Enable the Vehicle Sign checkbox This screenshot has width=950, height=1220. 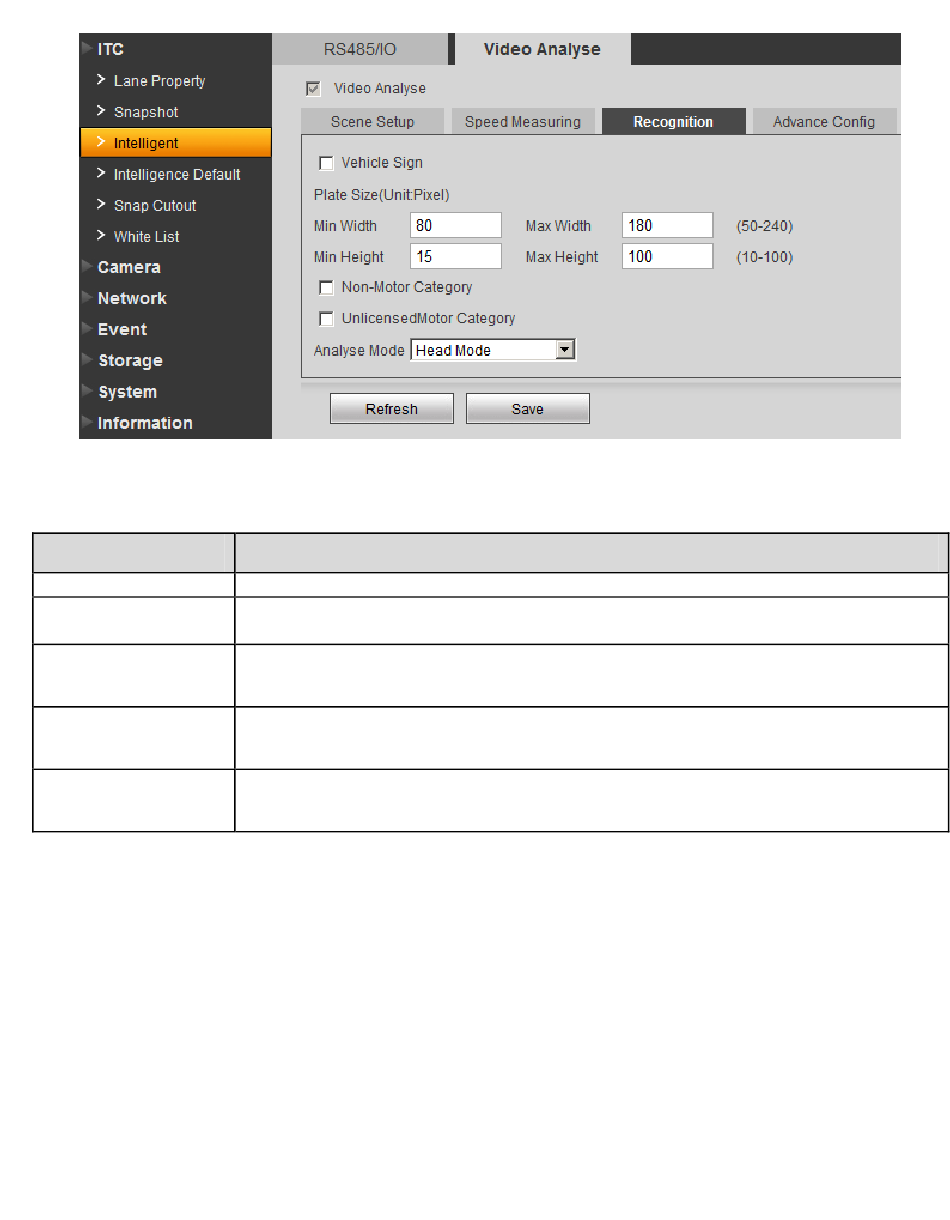pyautogui.click(x=326, y=163)
